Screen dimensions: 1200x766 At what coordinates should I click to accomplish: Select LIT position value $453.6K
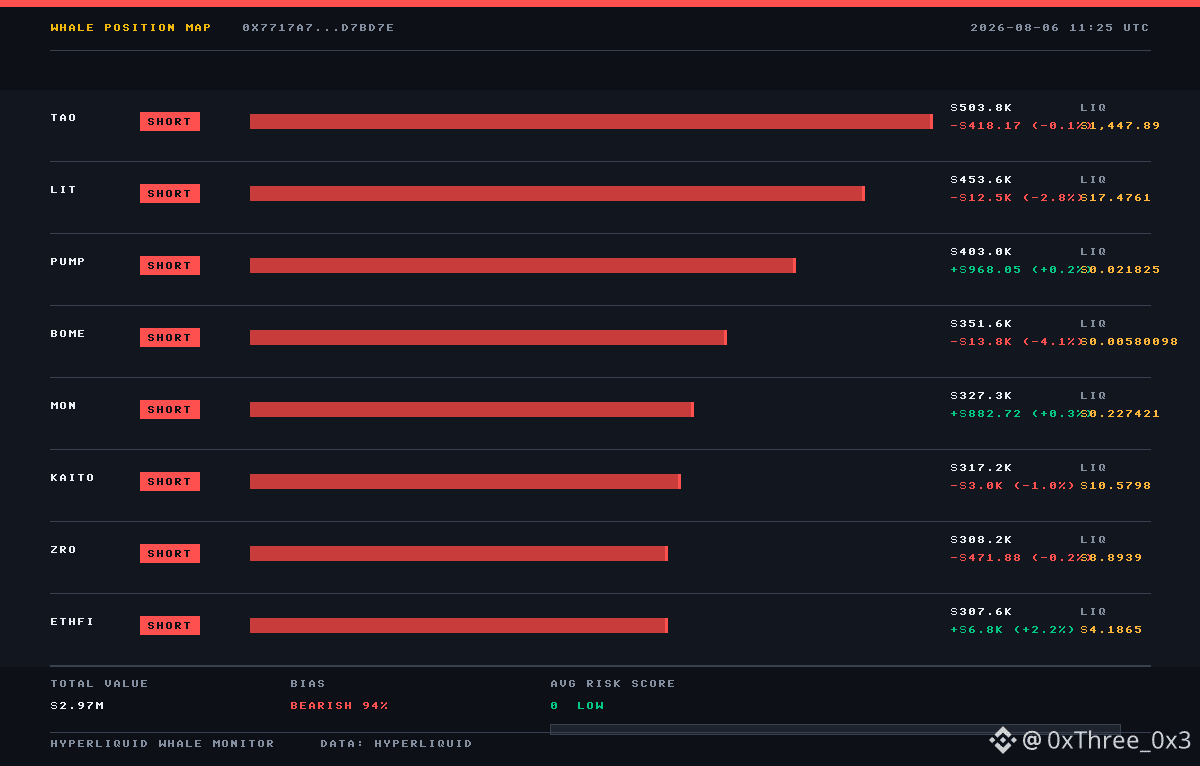click(x=981, y=180)
